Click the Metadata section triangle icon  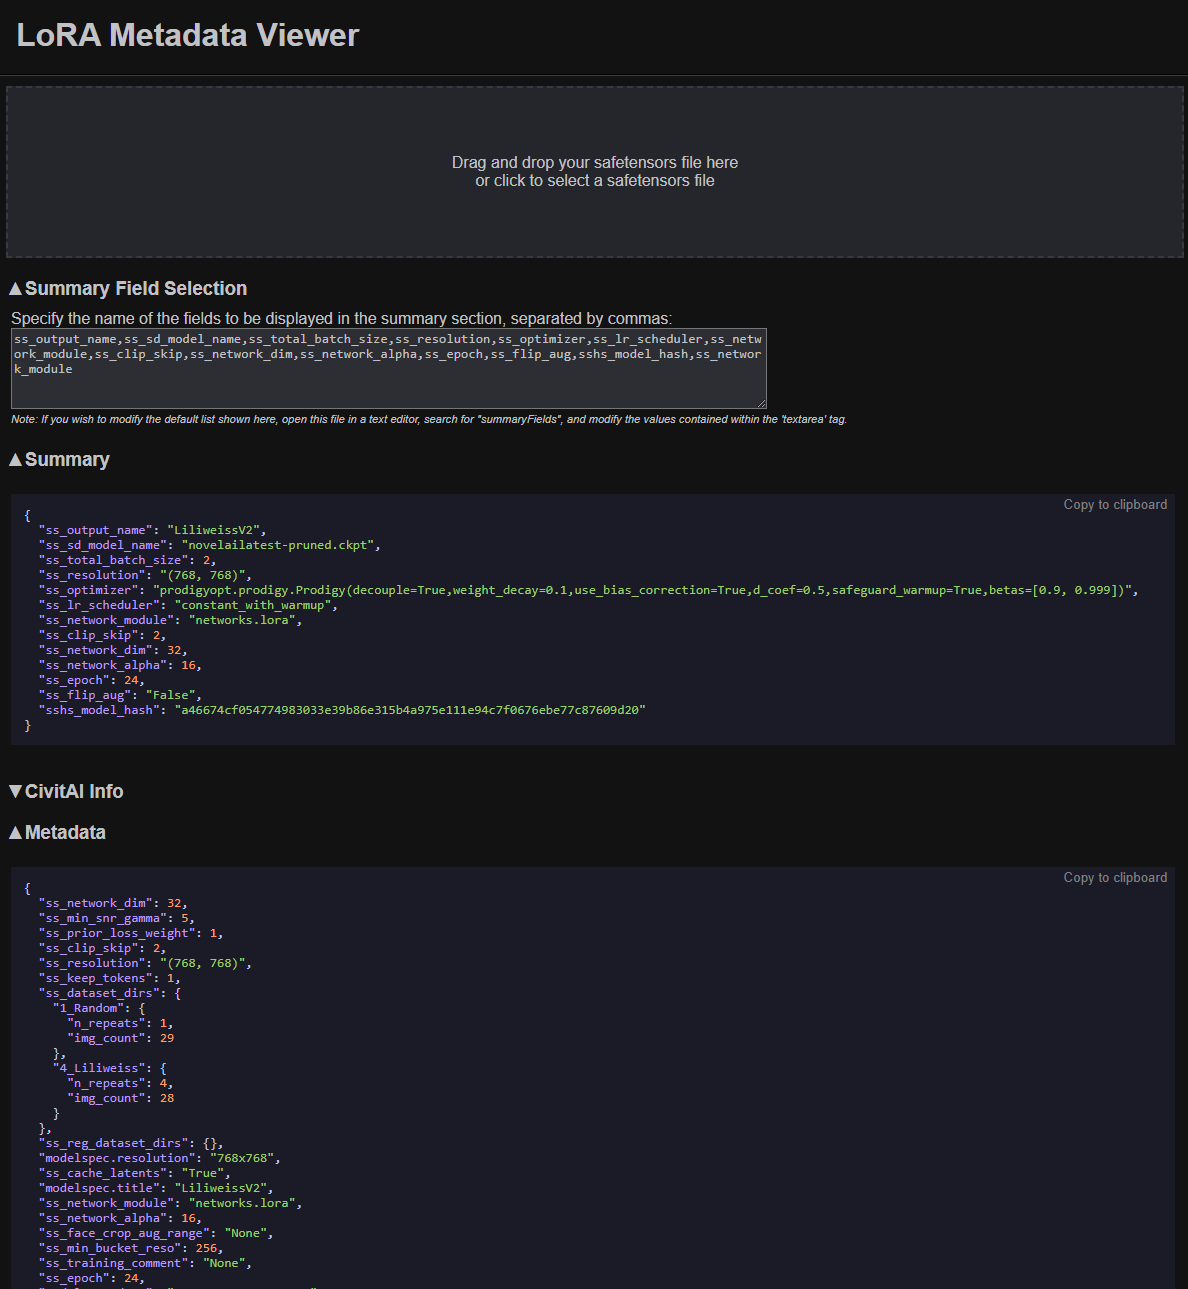tap(15, 832)
